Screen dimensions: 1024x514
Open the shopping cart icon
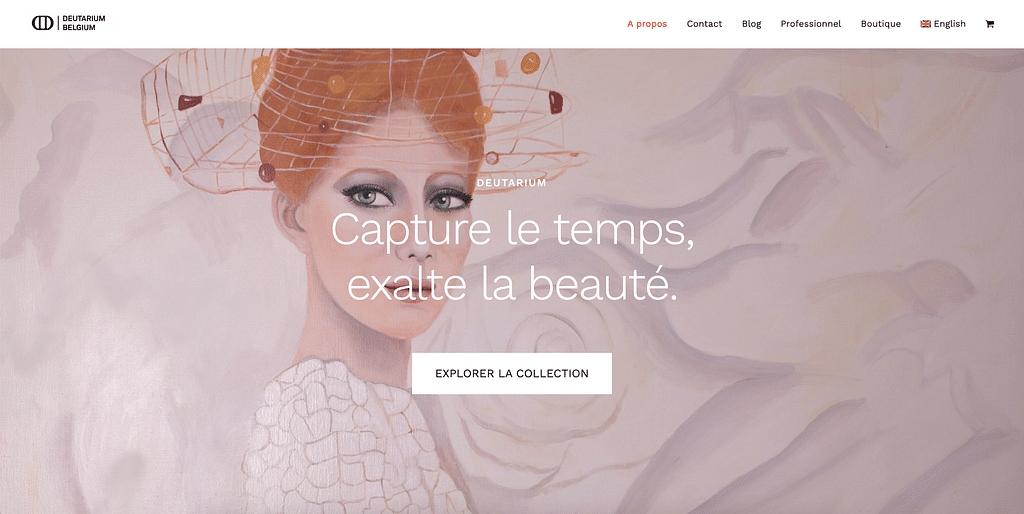click(x=989, y=24)
